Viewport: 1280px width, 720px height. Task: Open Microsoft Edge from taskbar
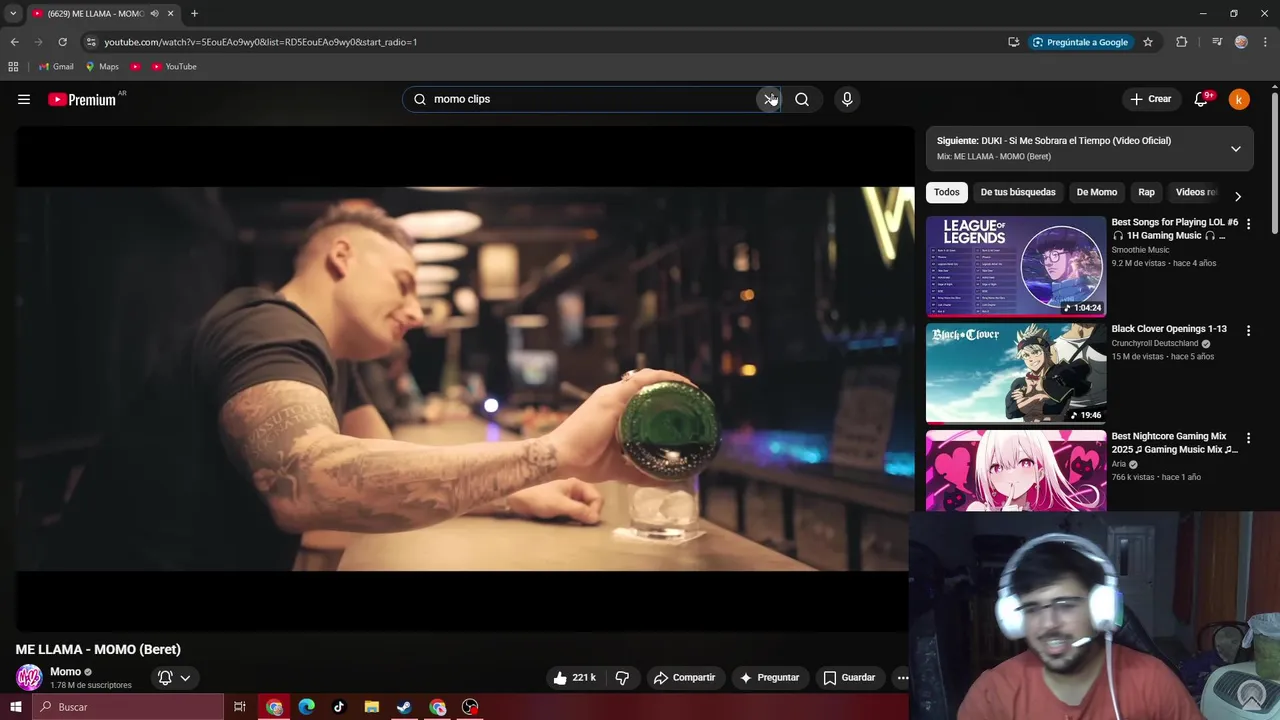[x=307, y=707]
